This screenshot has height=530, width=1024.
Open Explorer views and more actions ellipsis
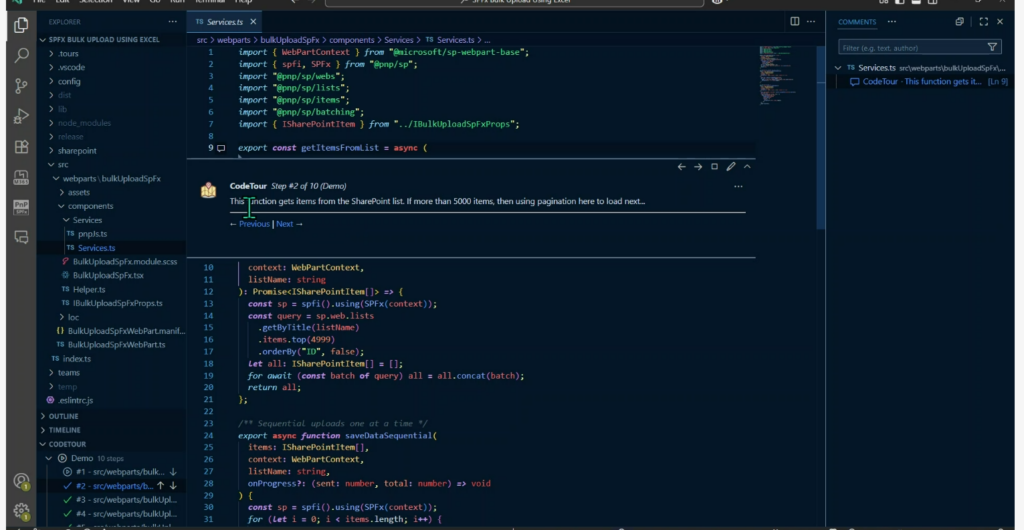pyautogui.click(x=172, y=22)
